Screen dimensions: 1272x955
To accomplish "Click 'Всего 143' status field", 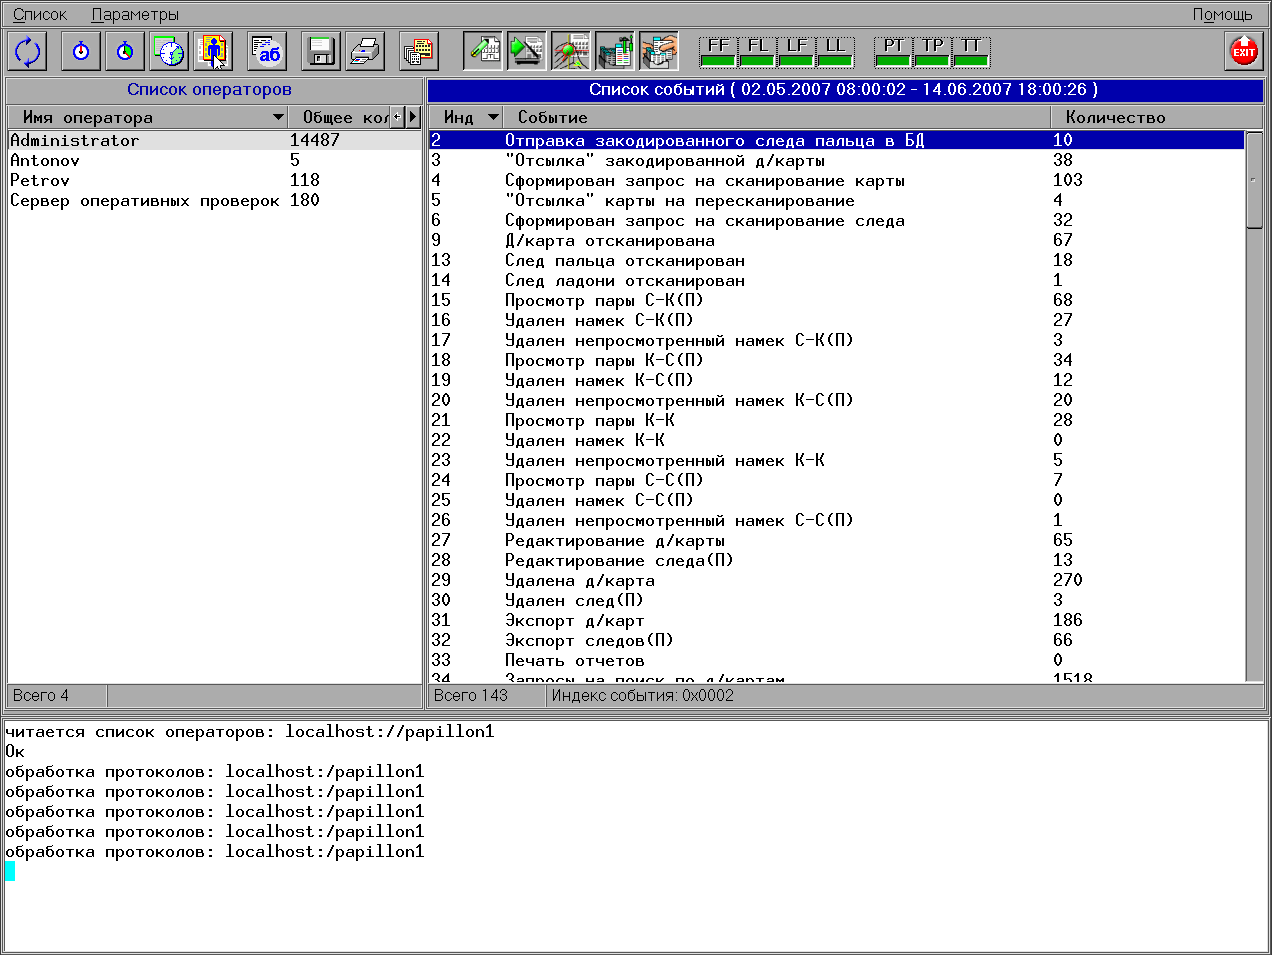I will [x=487, y=696].
